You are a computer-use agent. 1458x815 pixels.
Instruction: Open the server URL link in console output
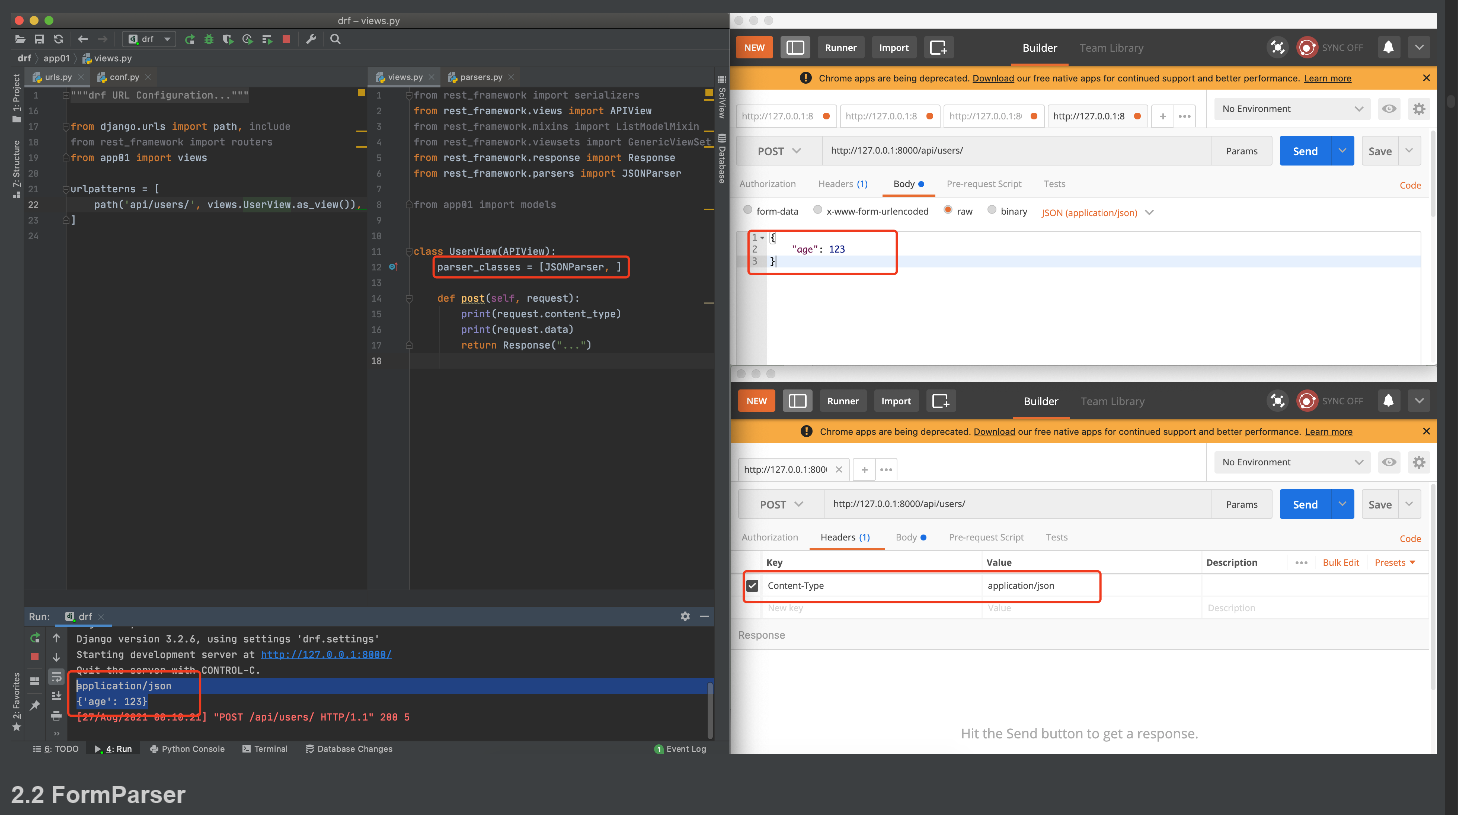[x=326, y=655]
